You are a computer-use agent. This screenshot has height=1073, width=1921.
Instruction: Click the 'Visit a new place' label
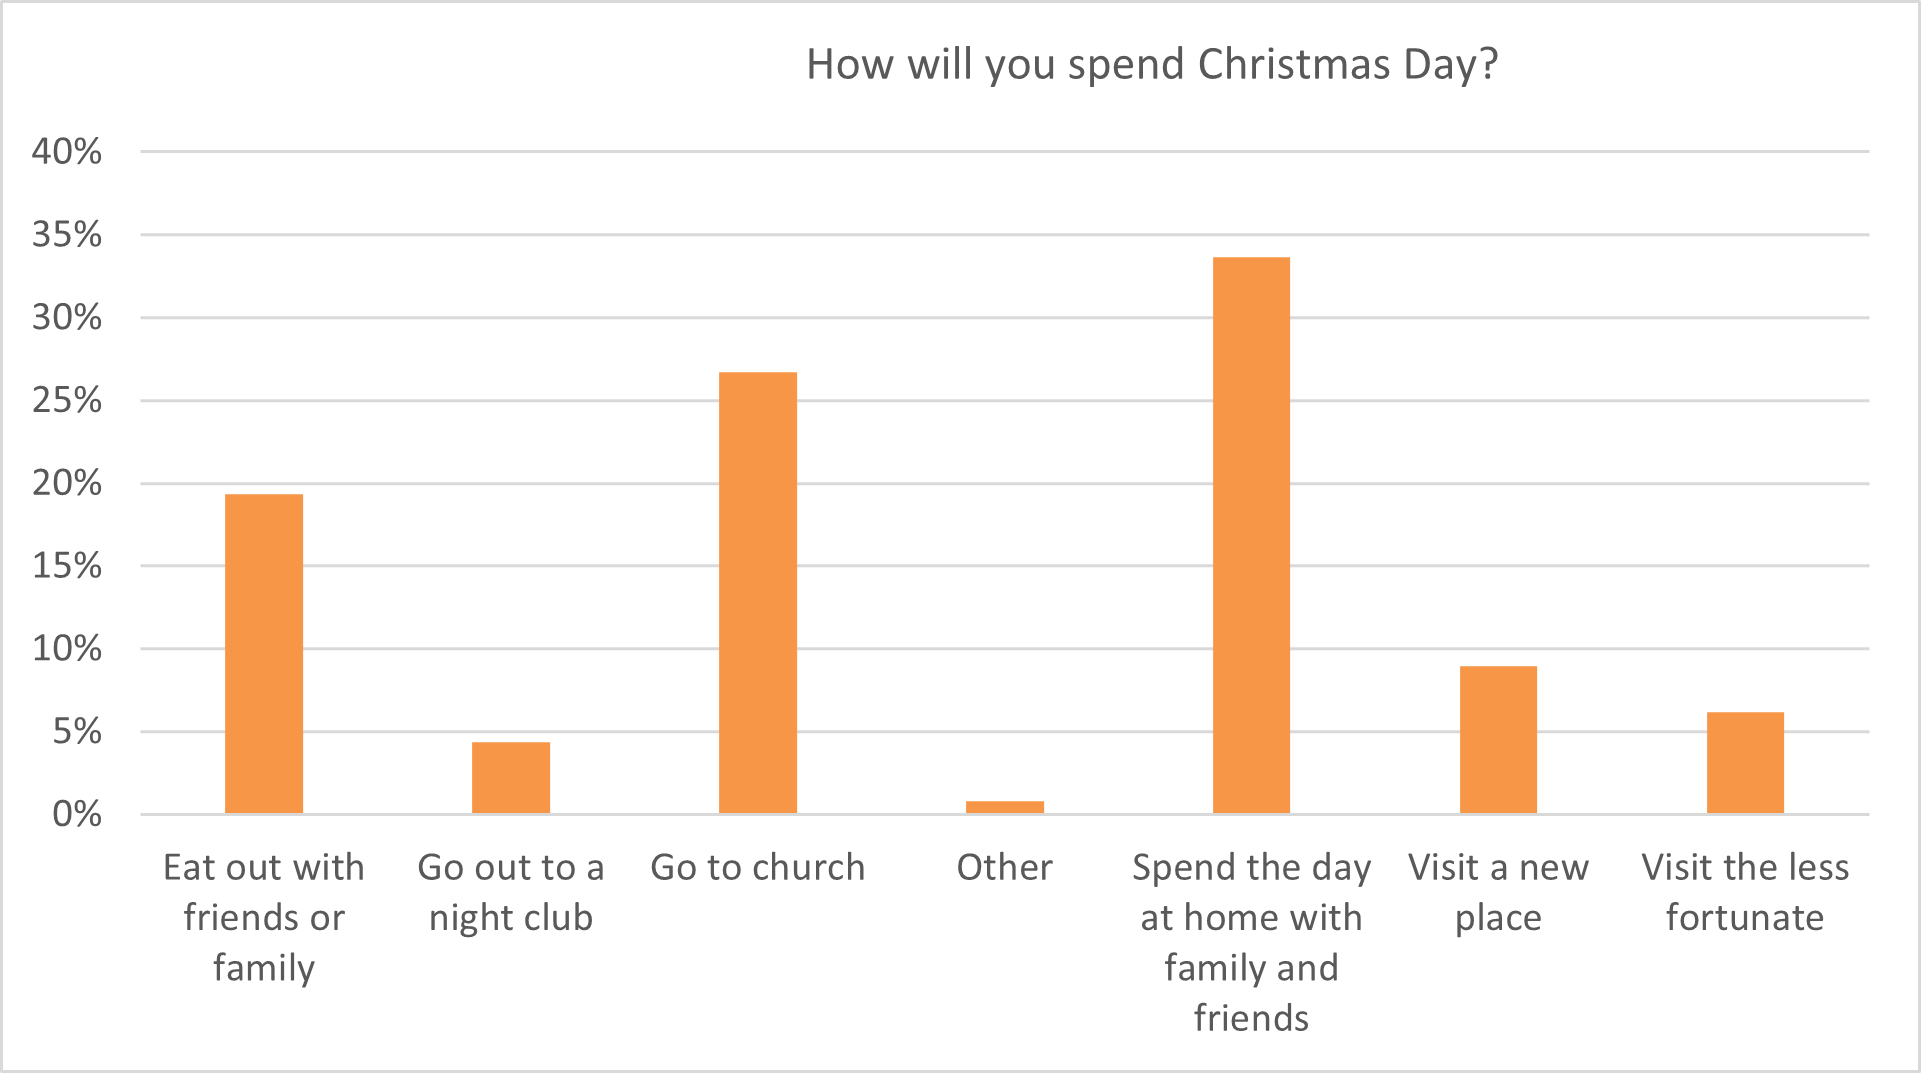1498,892
